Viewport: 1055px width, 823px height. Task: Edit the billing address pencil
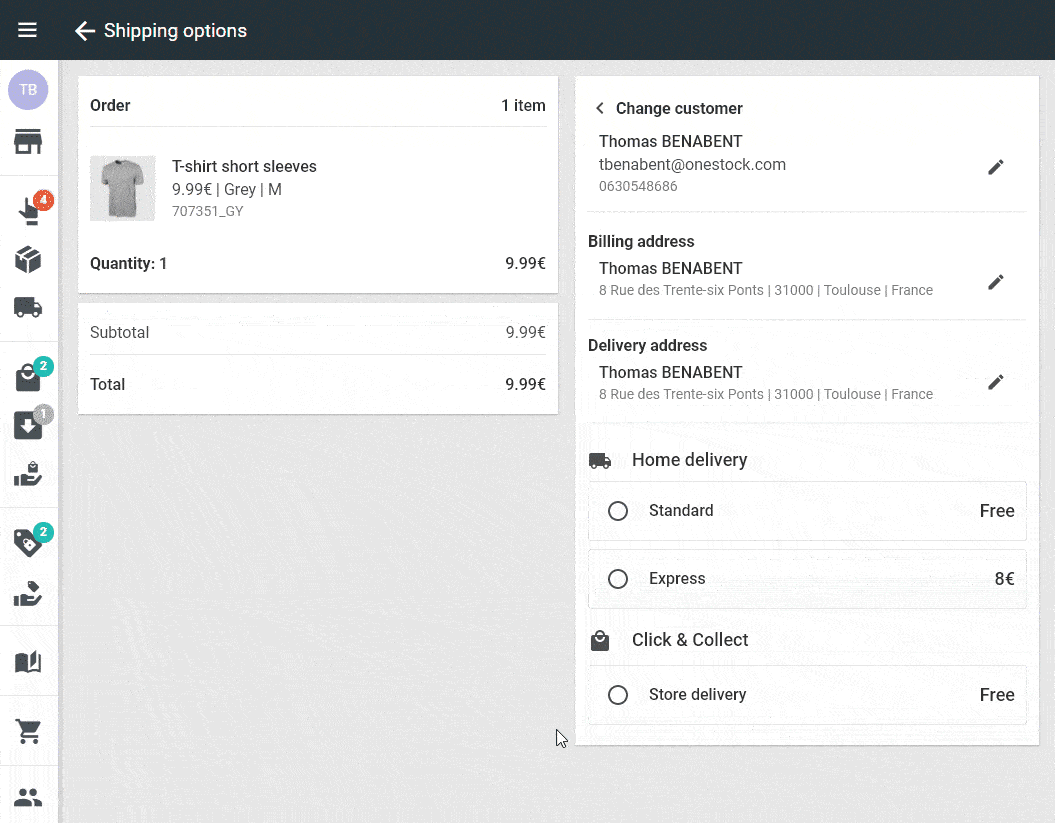click(x=996, y=282)
